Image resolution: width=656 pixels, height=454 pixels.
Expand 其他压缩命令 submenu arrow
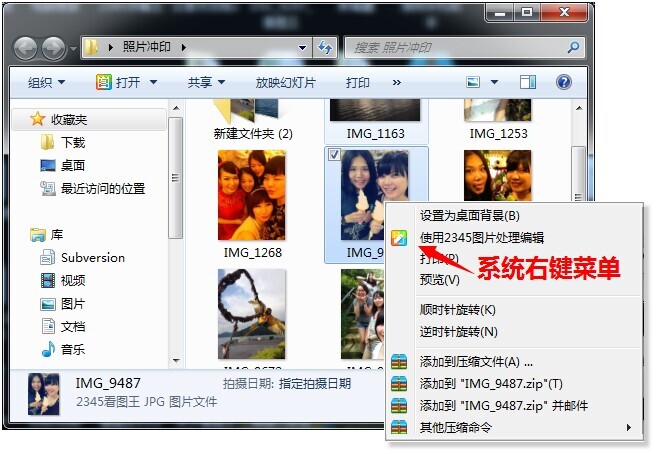(x=629, y=428)
